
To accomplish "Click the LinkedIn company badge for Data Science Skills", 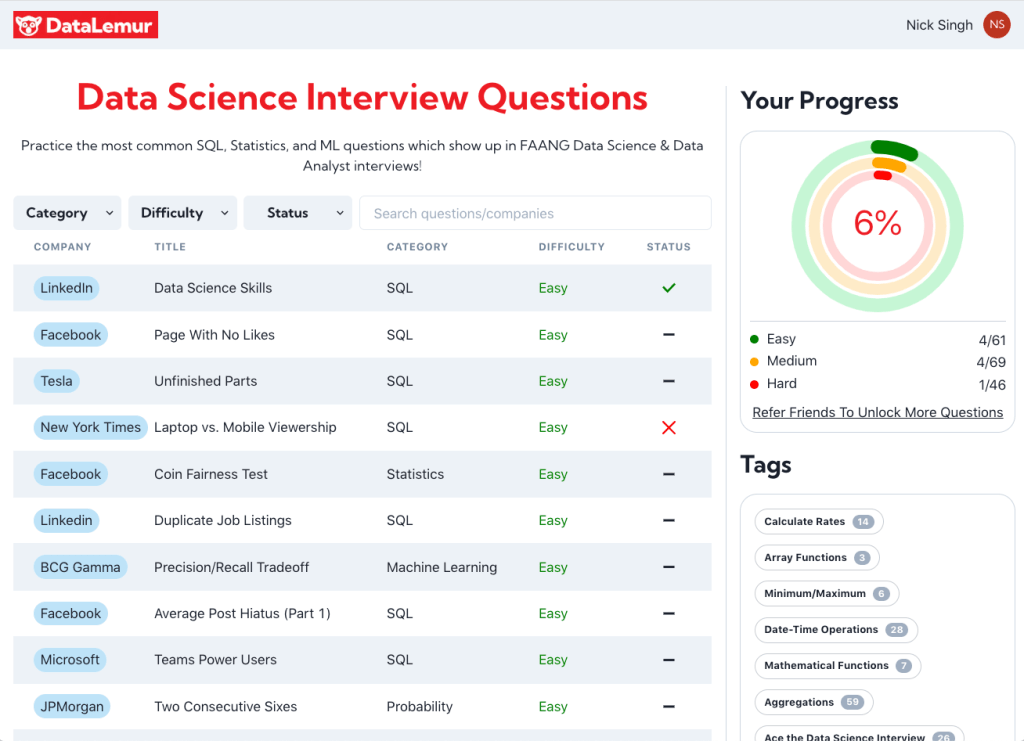I will [67, 288].
